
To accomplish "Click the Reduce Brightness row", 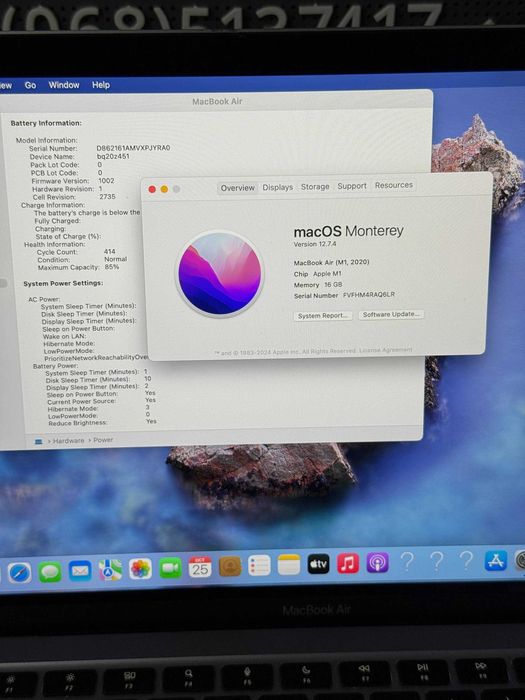I will click(102, 422).
